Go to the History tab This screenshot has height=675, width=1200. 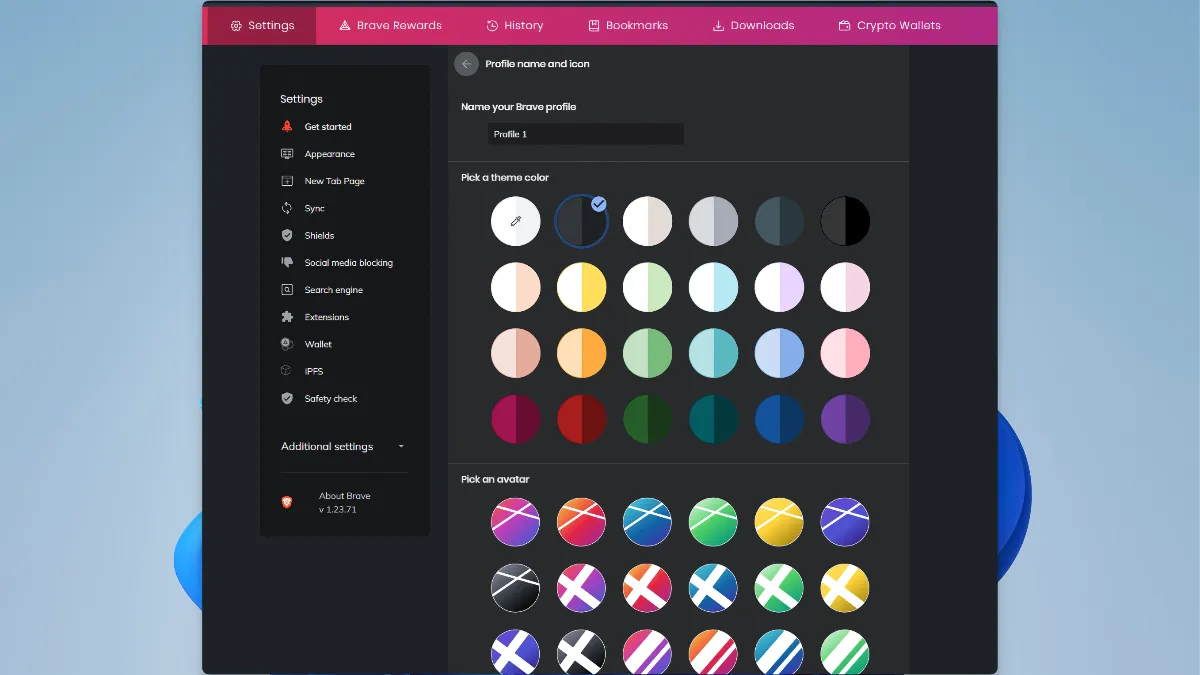(x=515, y=25)
